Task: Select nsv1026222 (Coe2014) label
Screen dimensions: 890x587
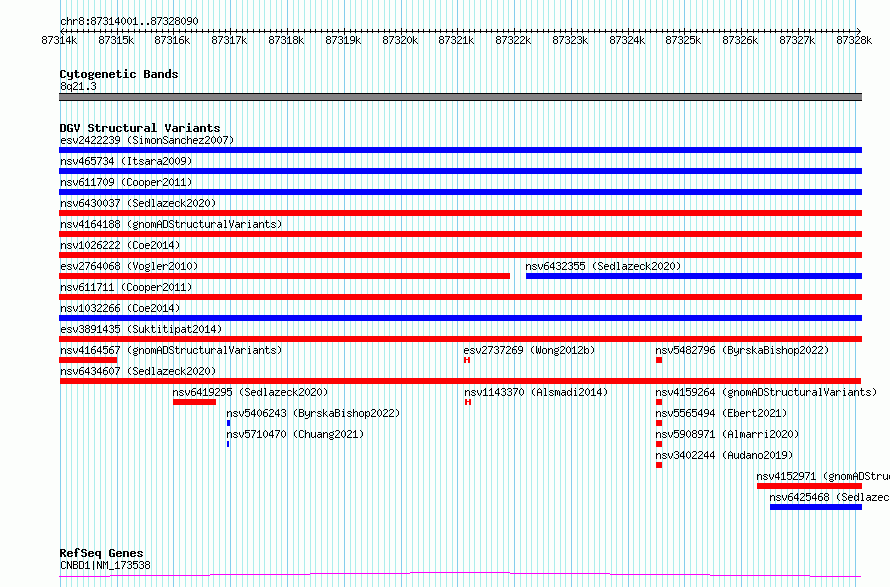Action: [120, 245]
